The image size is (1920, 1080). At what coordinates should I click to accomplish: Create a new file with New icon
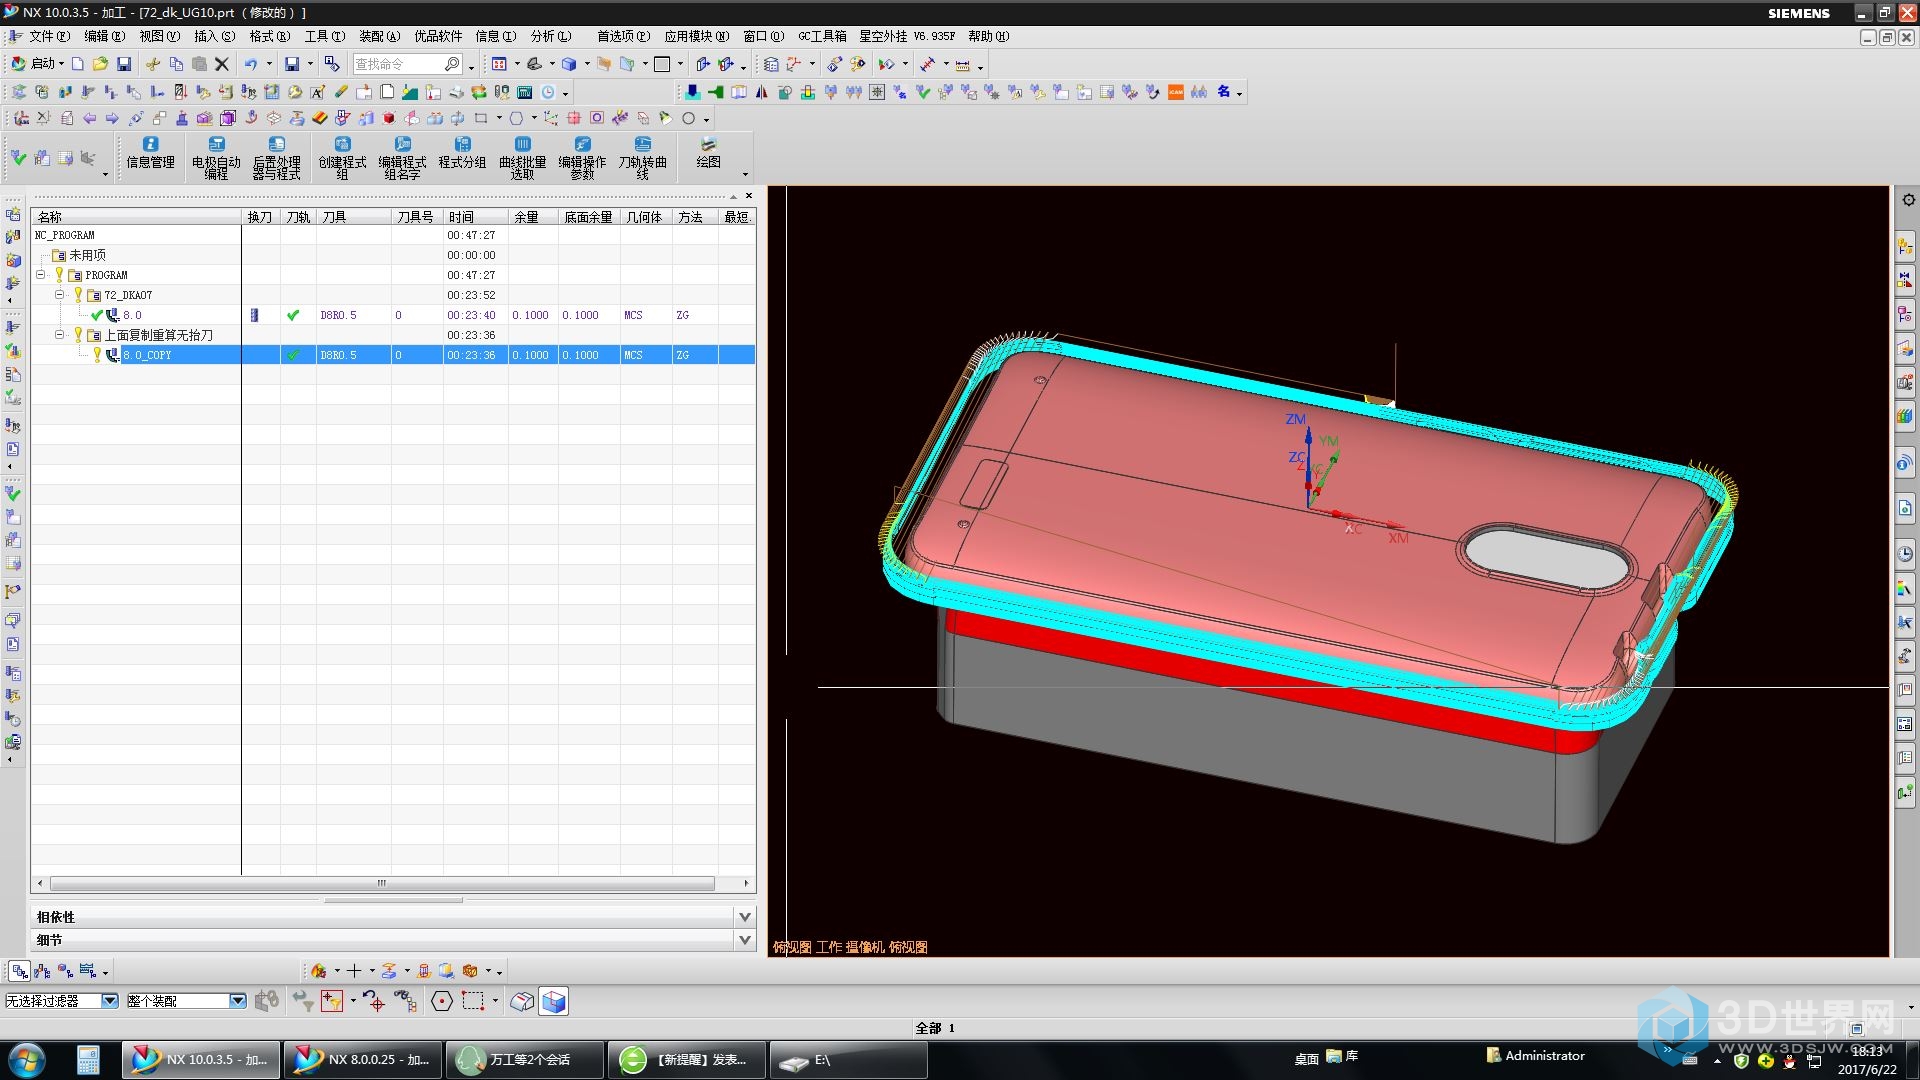click(x=77, y=64)
